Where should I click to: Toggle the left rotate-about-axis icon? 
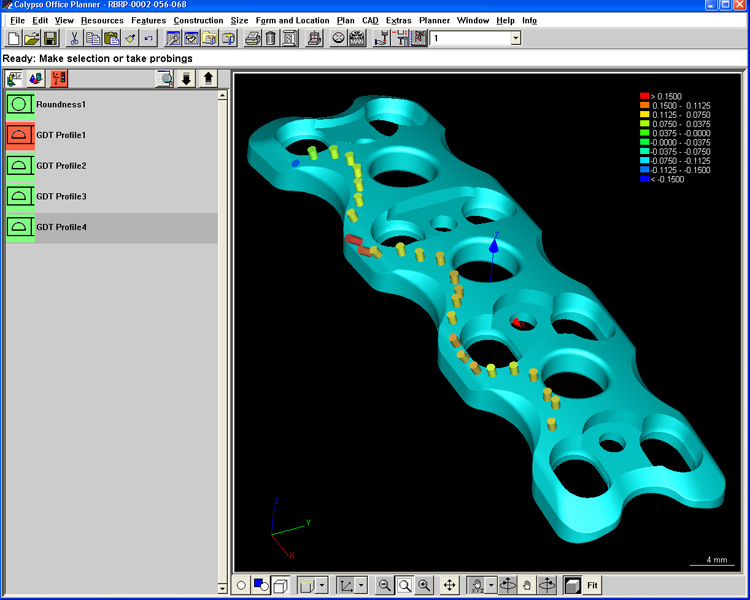[507, 585]
